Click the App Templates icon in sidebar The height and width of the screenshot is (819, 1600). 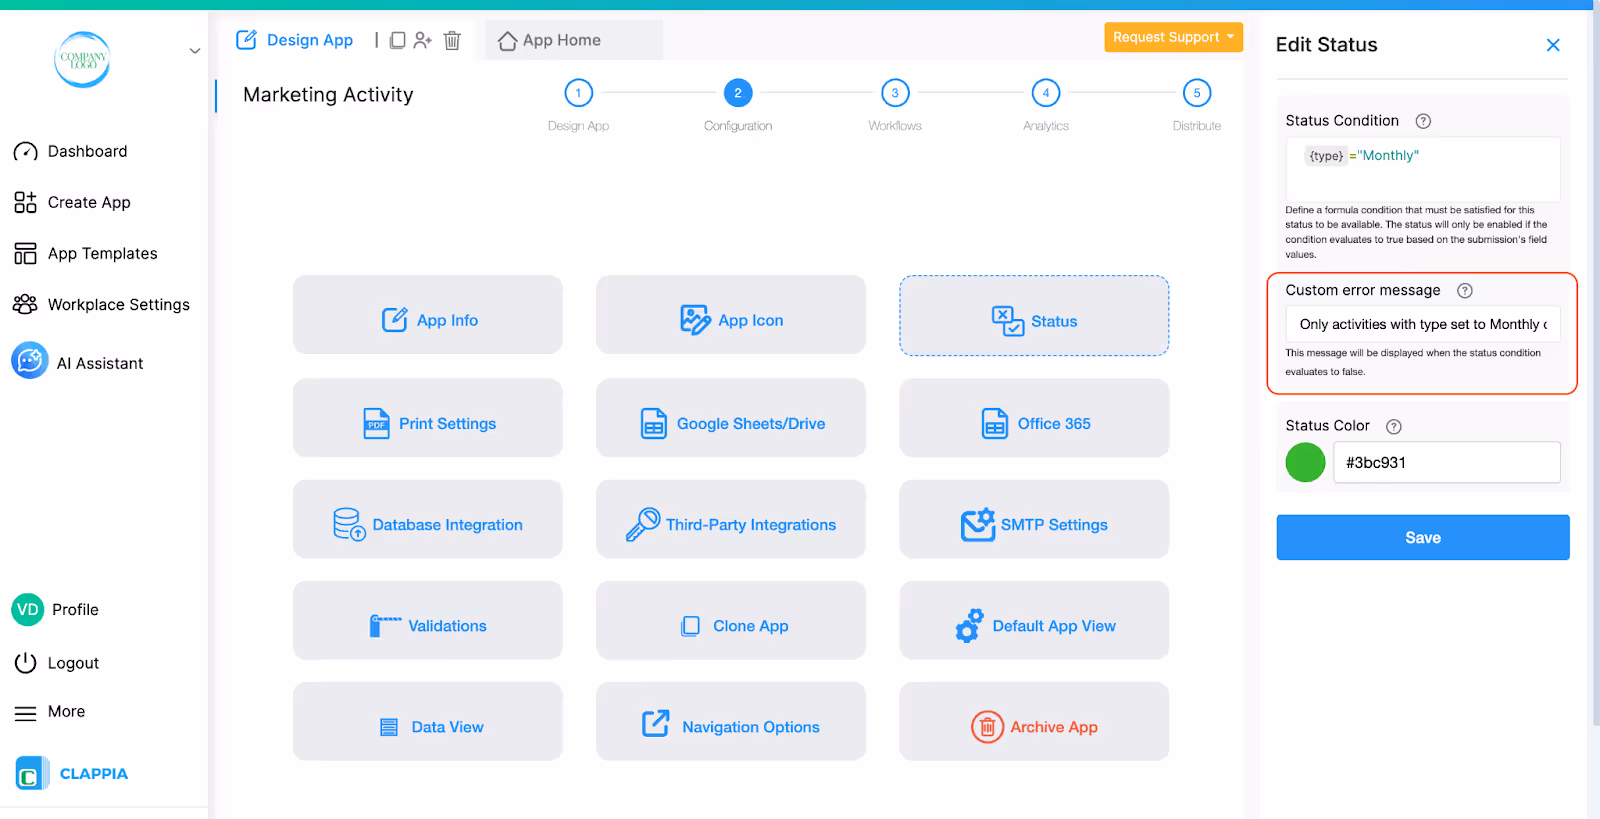point(25,253)
